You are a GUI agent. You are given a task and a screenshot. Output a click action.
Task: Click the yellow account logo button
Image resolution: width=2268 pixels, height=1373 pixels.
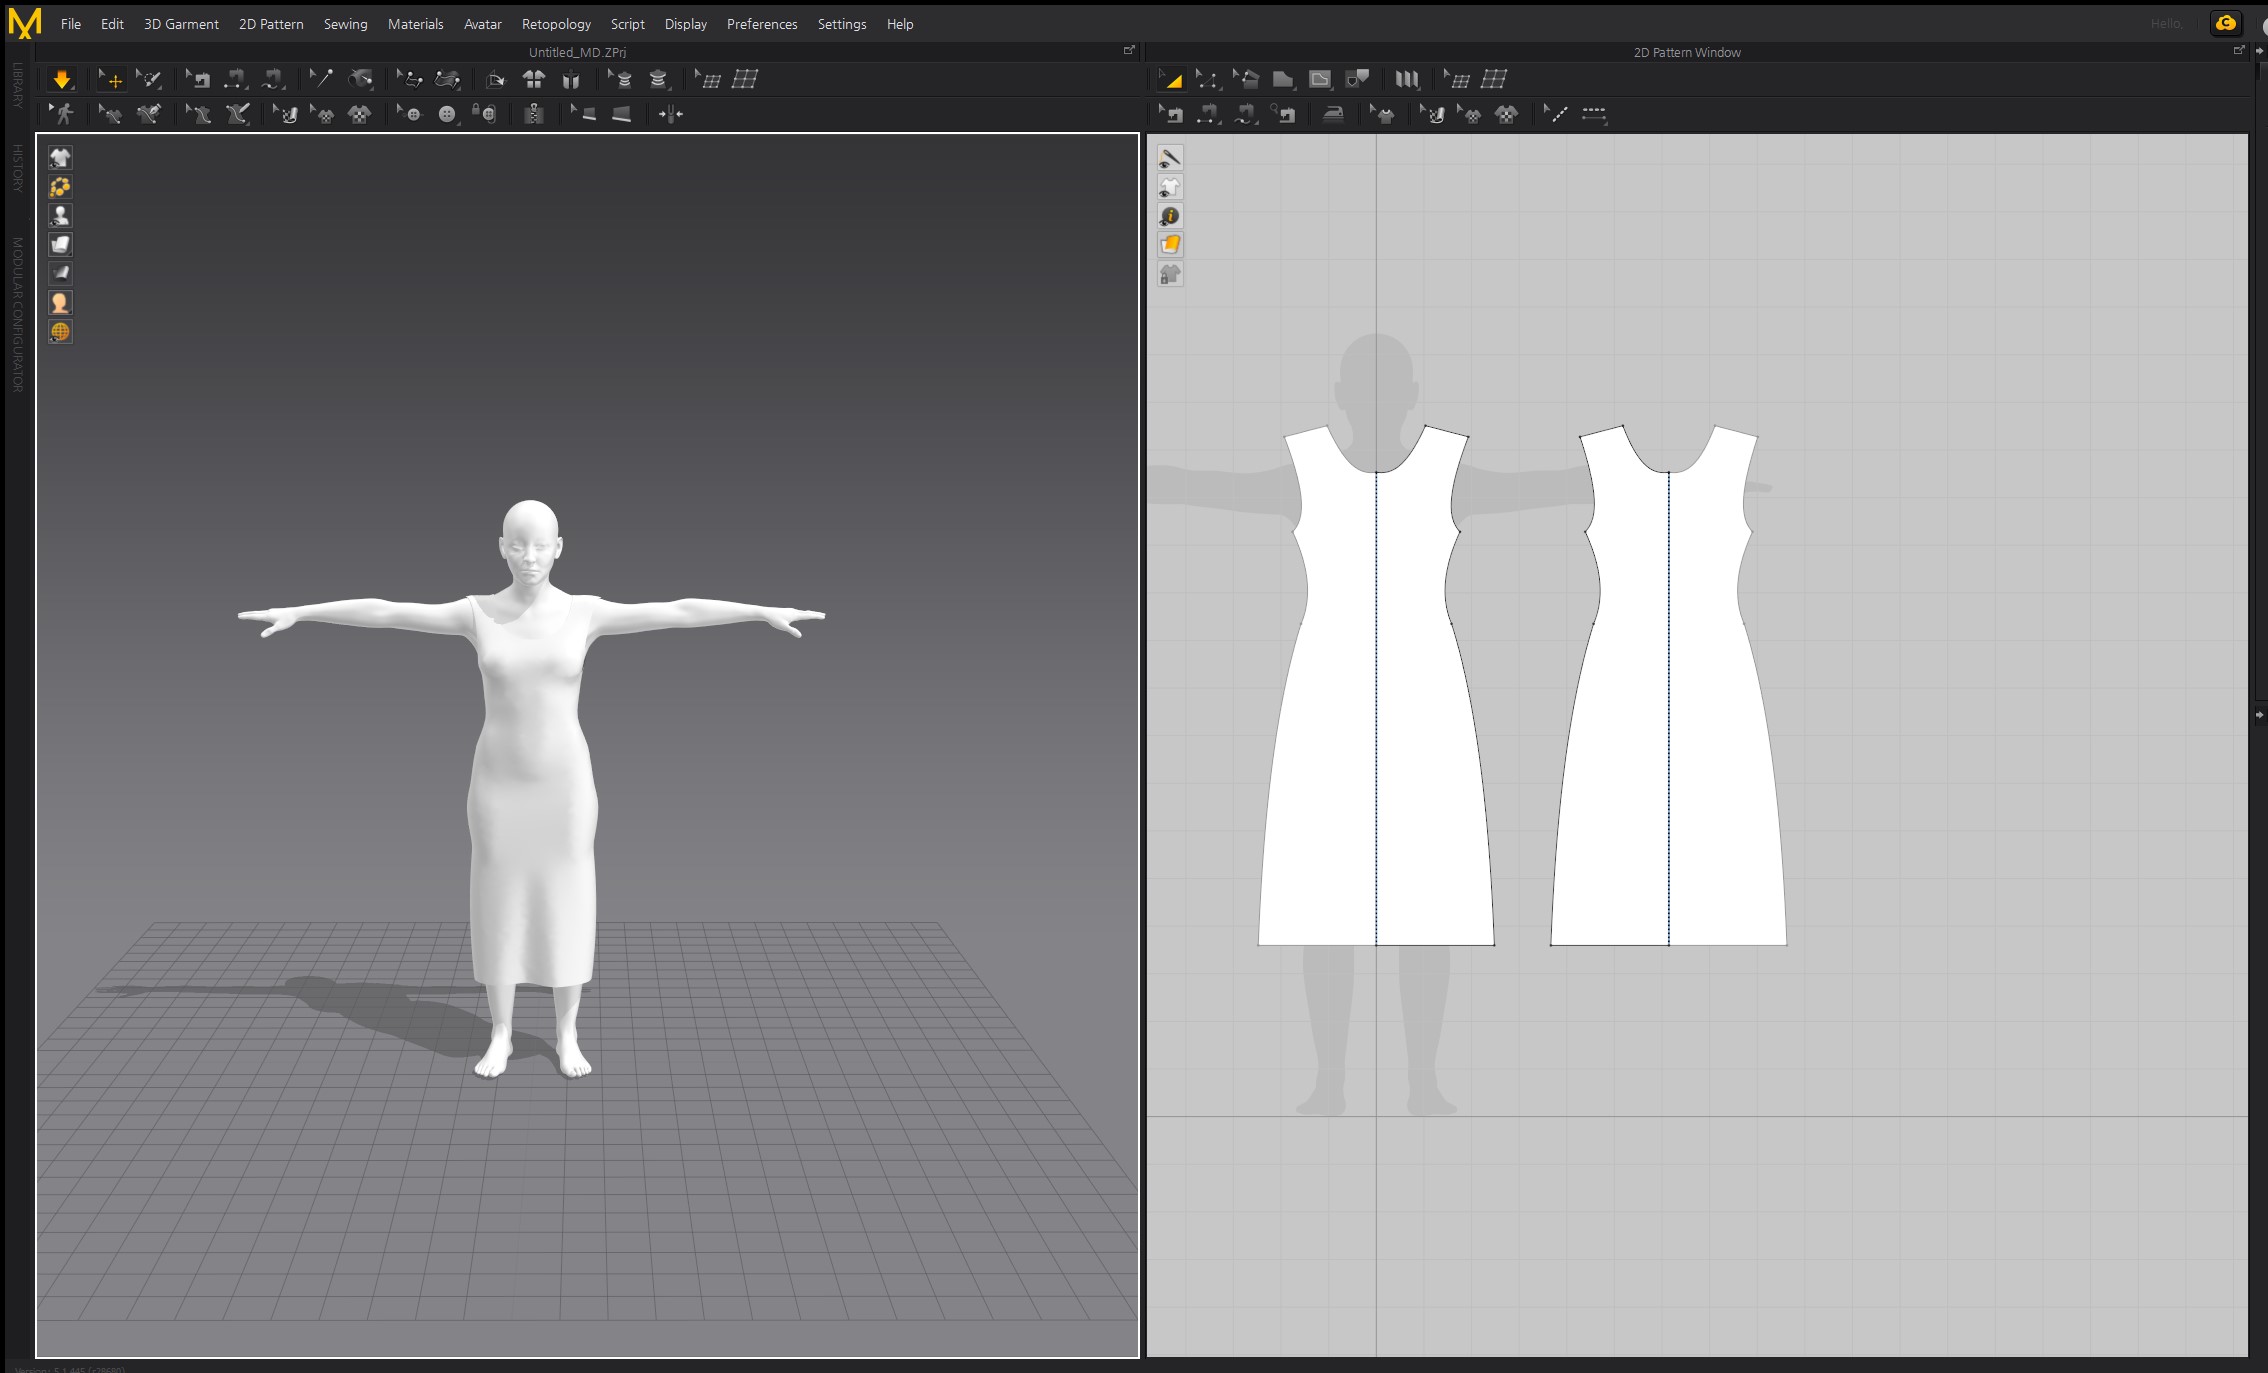[2225, 23]
